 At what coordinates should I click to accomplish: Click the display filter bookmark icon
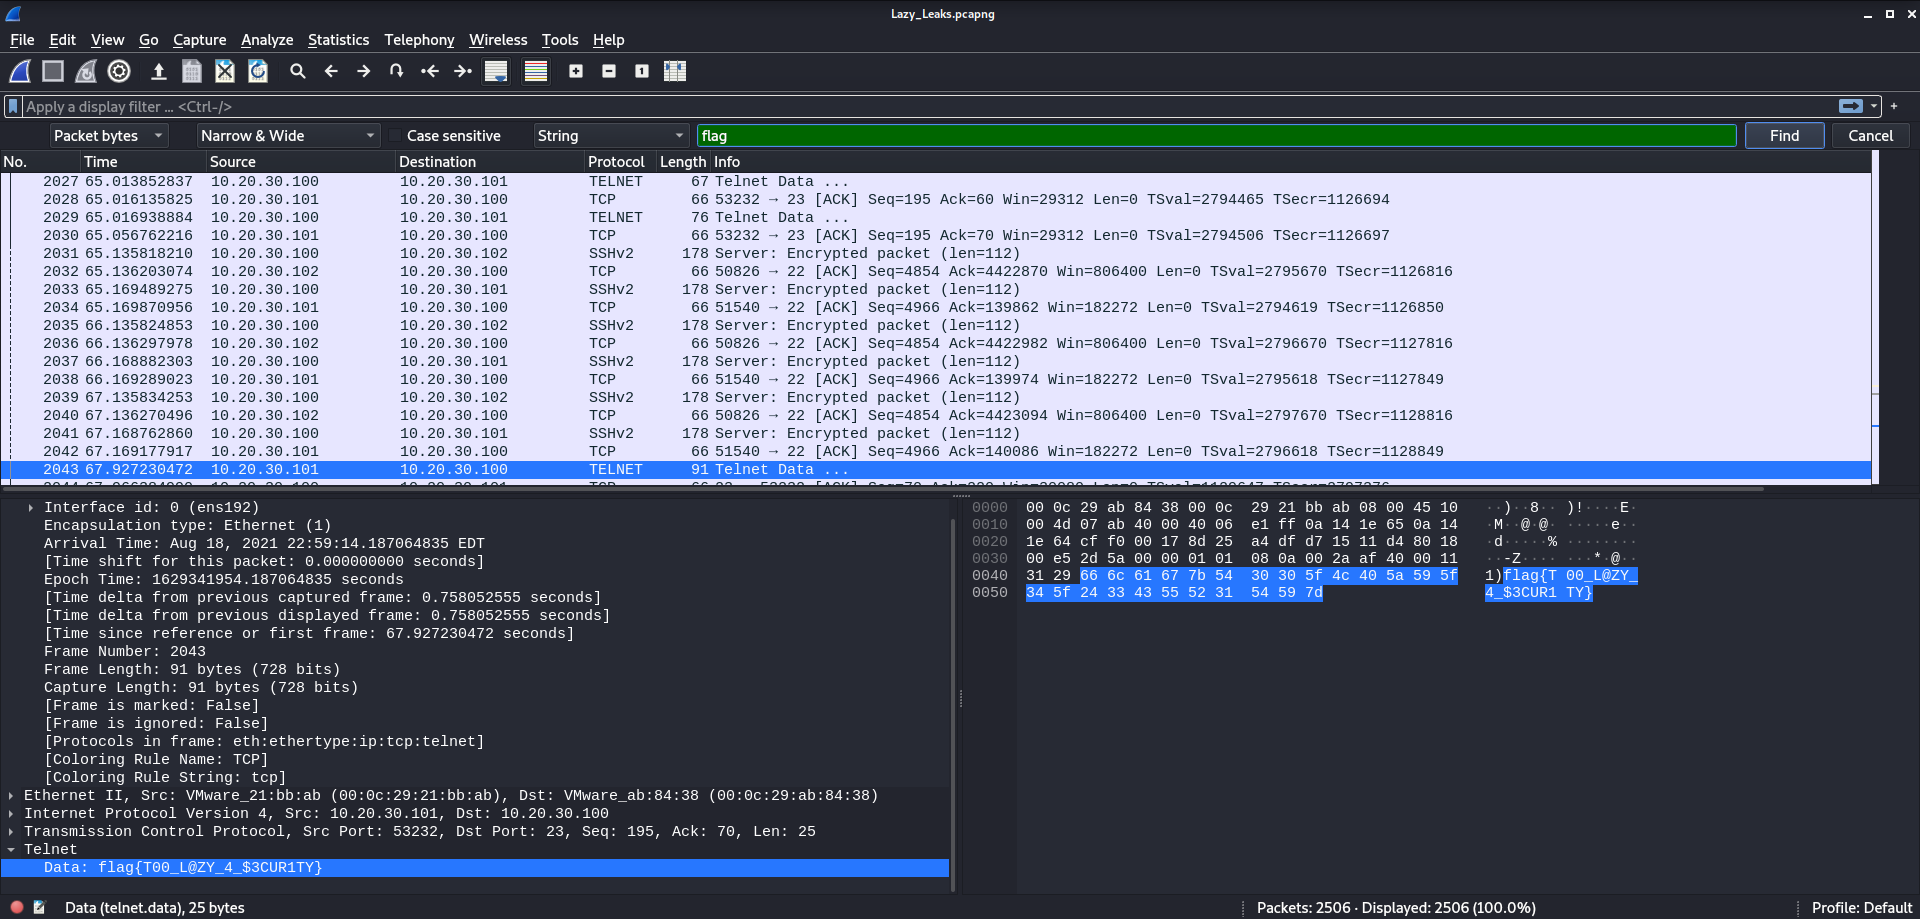coord(13,106)
